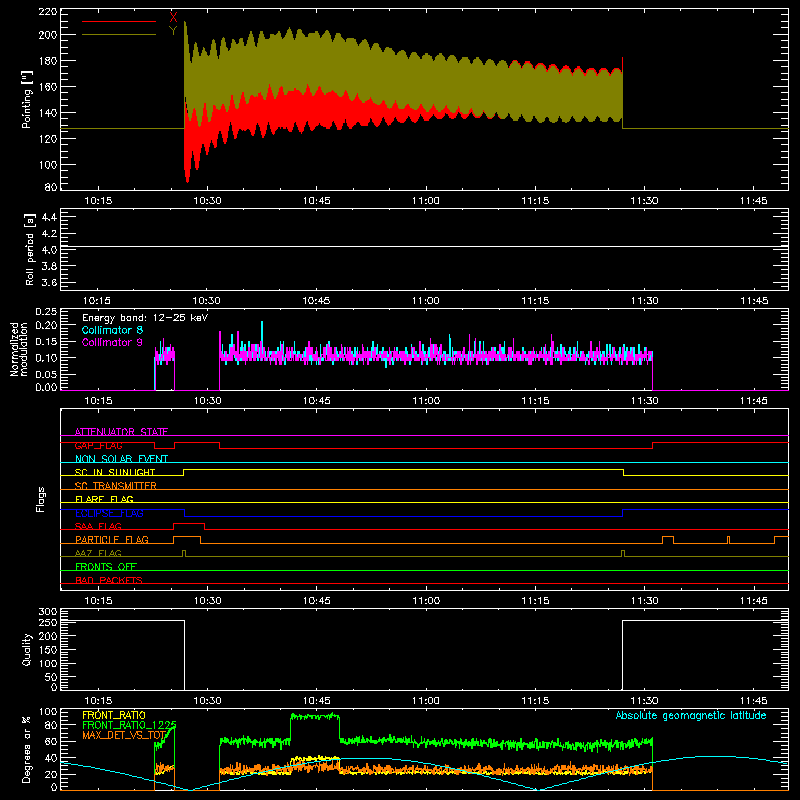Click the 'Normalized modulation' axis title
This screenshot has height=800, width=800.
(19, 349)
